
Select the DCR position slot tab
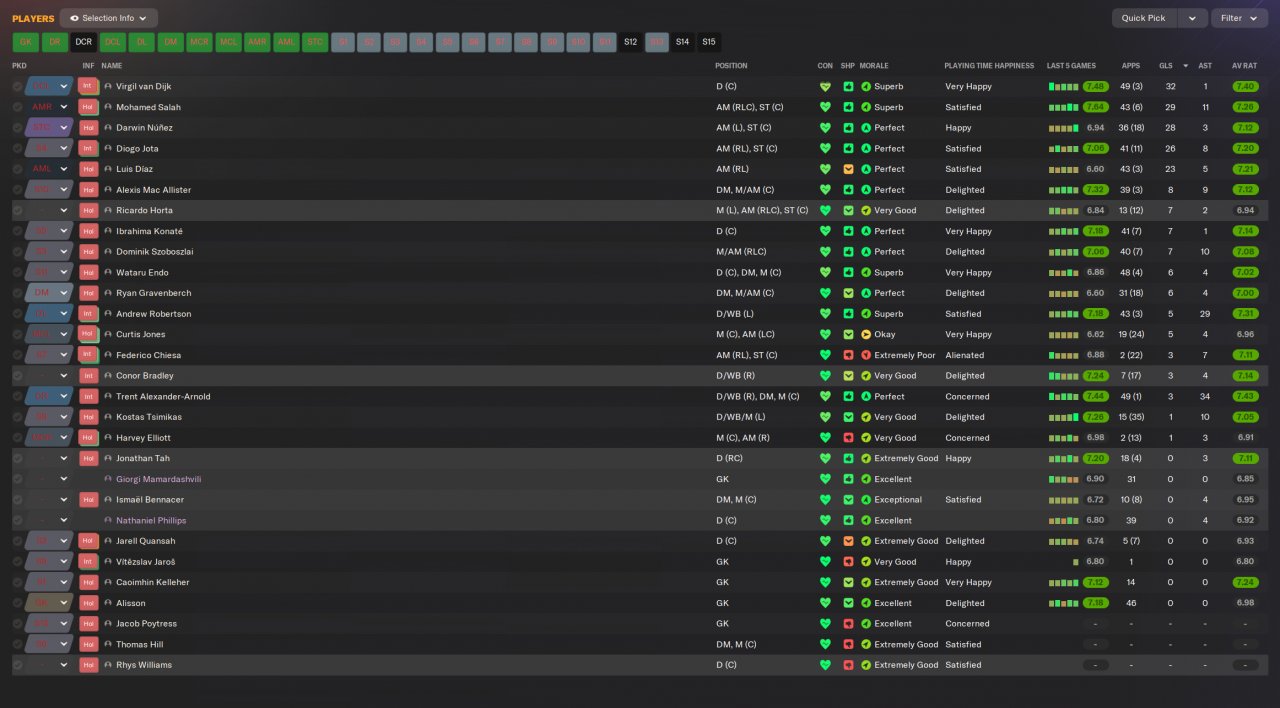(84, 42)
